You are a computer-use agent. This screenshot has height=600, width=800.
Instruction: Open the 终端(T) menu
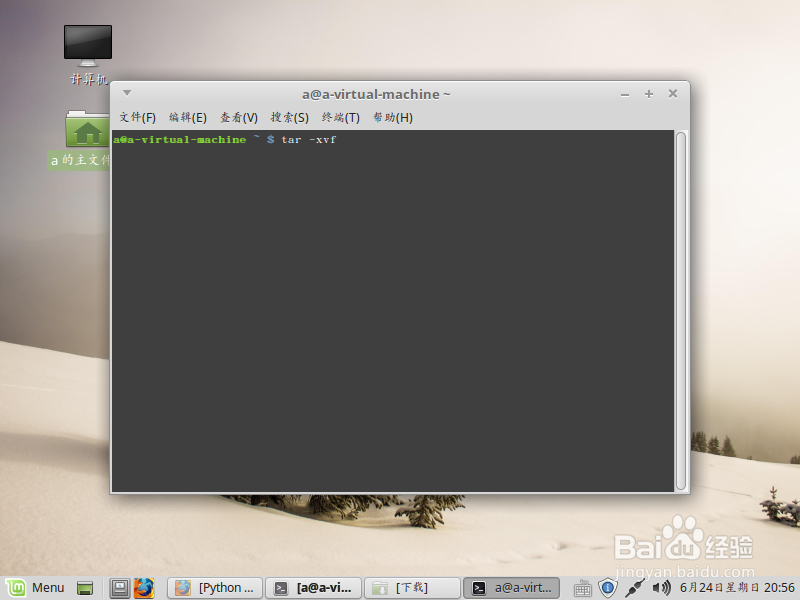pos(340,117)
